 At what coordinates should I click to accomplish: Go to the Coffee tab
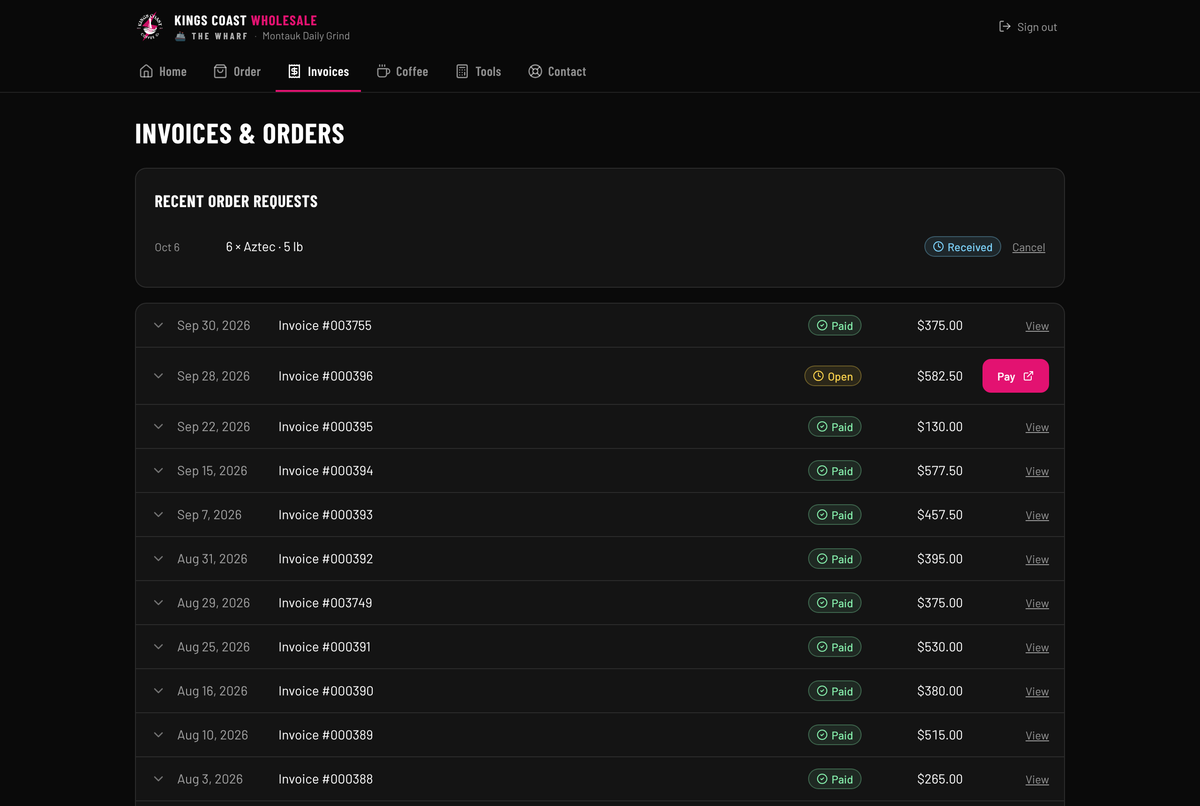click(402, 71)
